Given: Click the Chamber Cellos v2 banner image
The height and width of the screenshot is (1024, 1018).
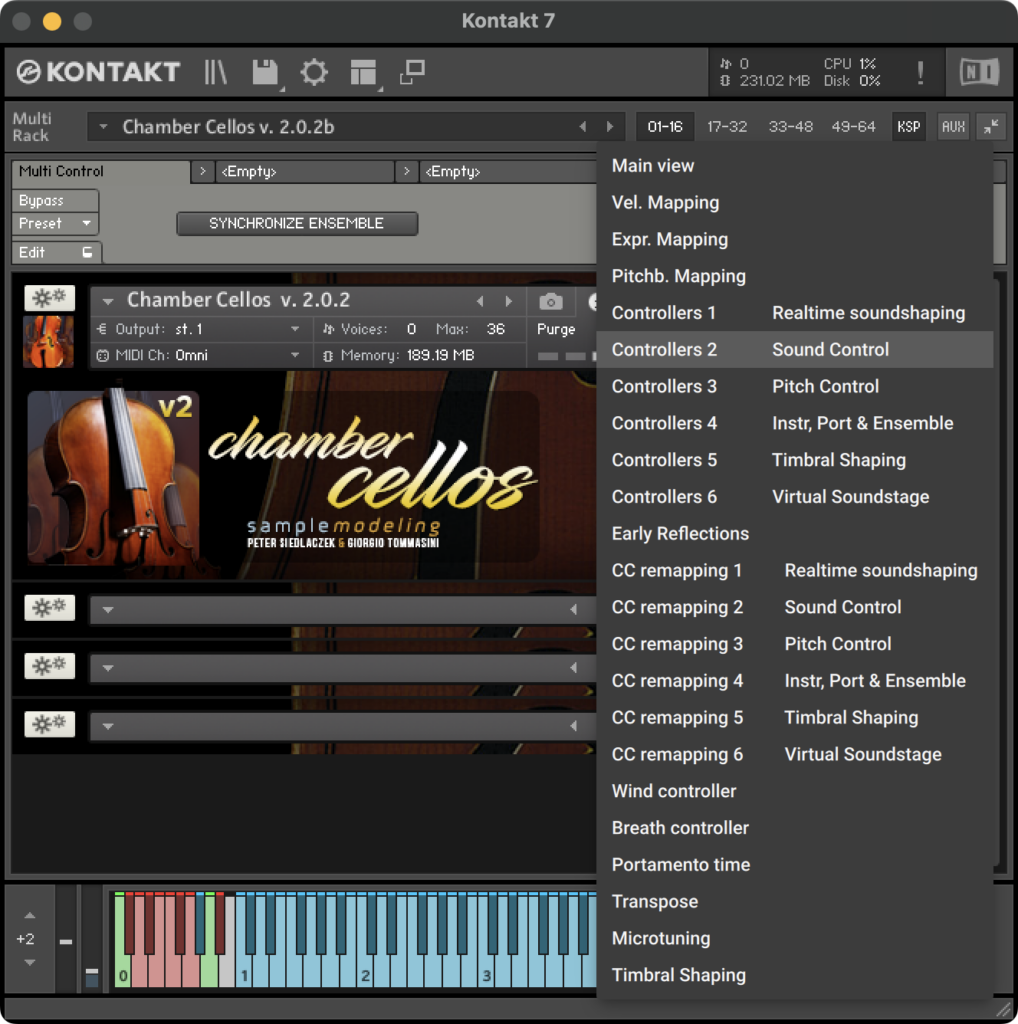Looking at the screenshot, I should pyautogui.click(x=283, y=477).
